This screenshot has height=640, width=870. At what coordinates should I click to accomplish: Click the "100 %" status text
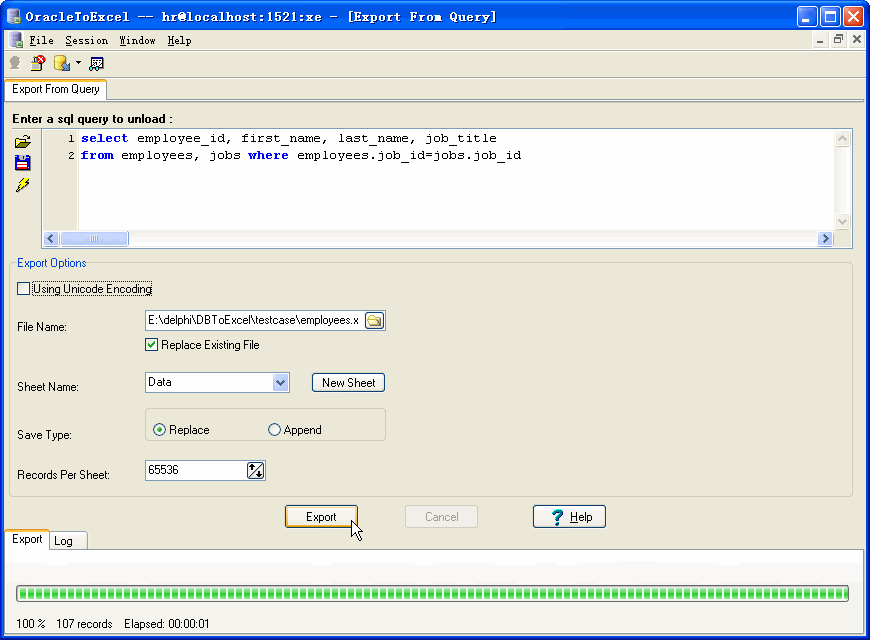pos(31,624)
